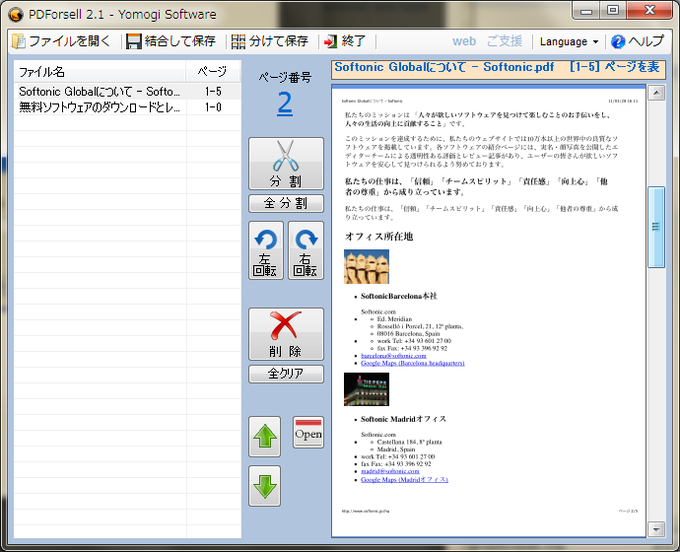The image size is (680, 552).
Task: Click the barcelona@softonic.com email link
Action: (x=393, y=356)
